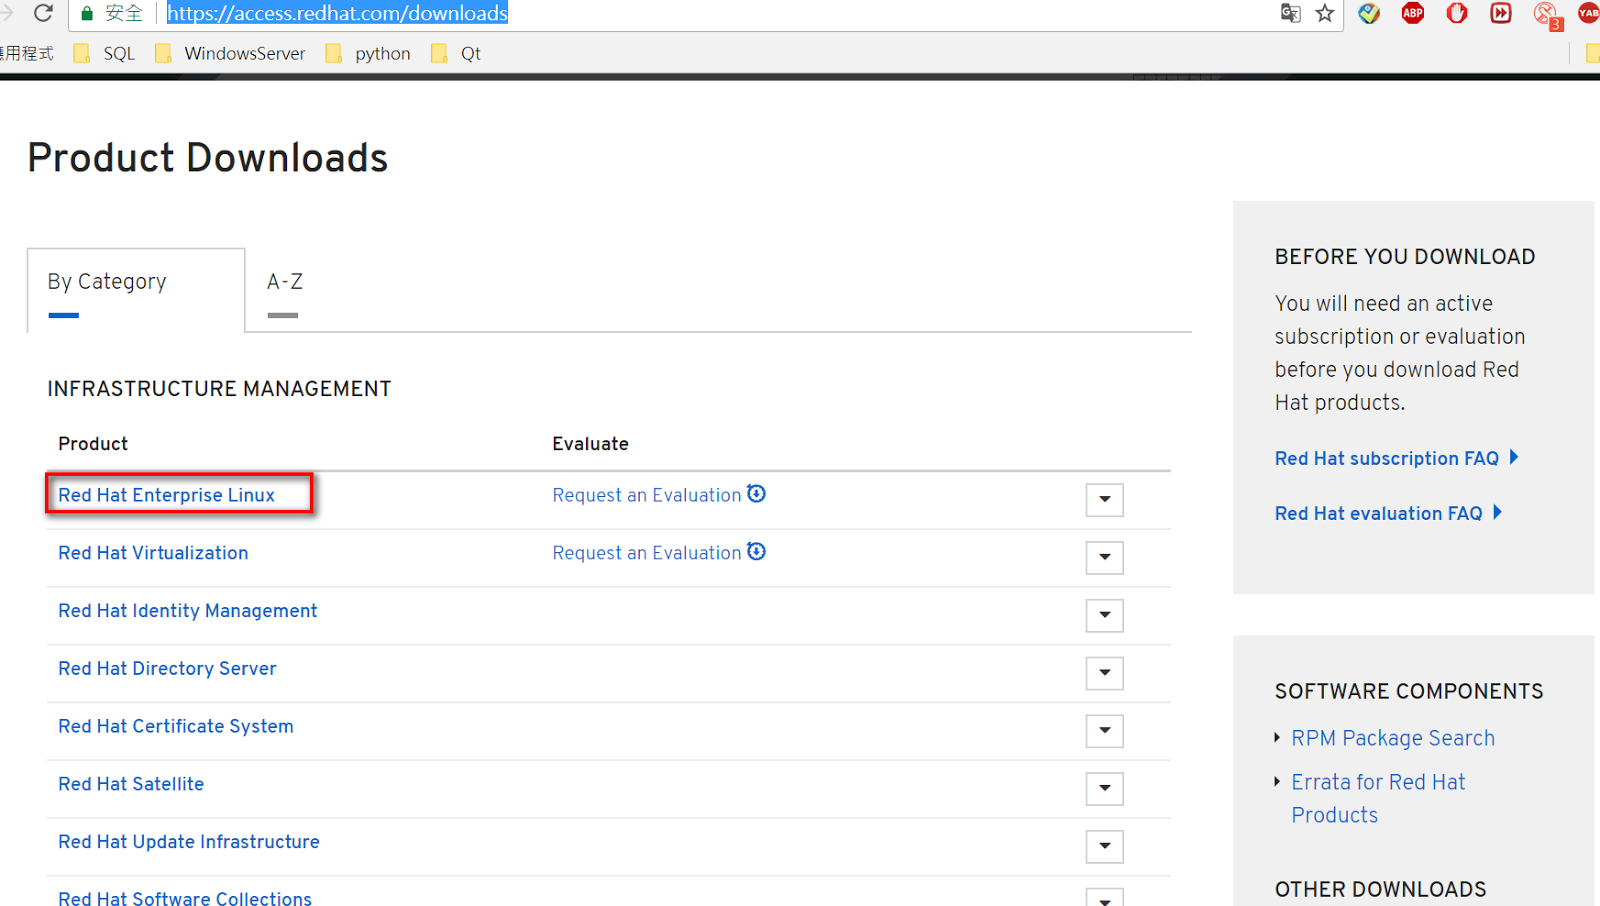The height and width of the screenshot is (906, 1600).
Task: Click the OTHER DOWNLOADS heading
Action: 1380,890
